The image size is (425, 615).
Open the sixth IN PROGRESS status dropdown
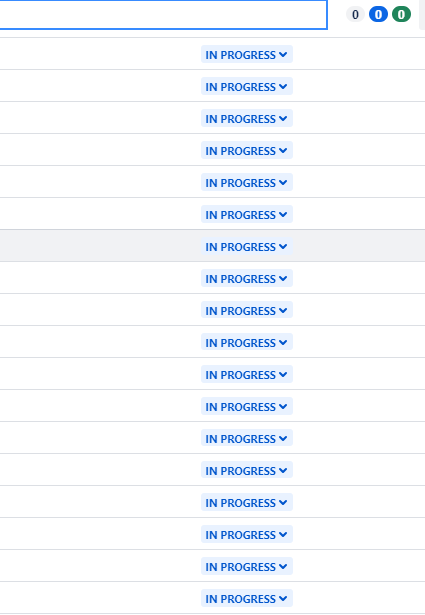247,215
